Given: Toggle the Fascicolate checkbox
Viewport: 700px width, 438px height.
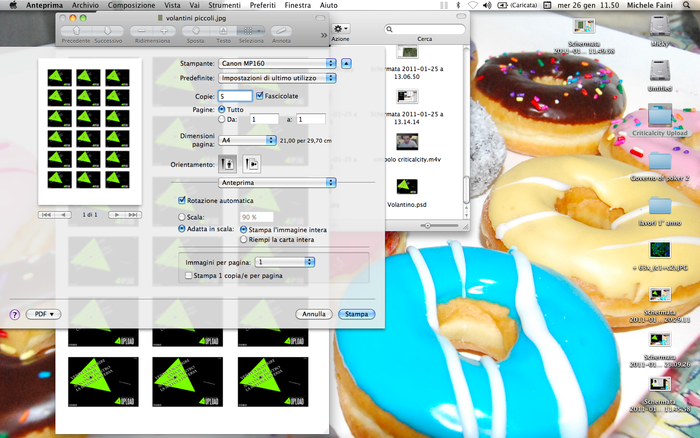Looking at the screenshot, I should point(259,96).
